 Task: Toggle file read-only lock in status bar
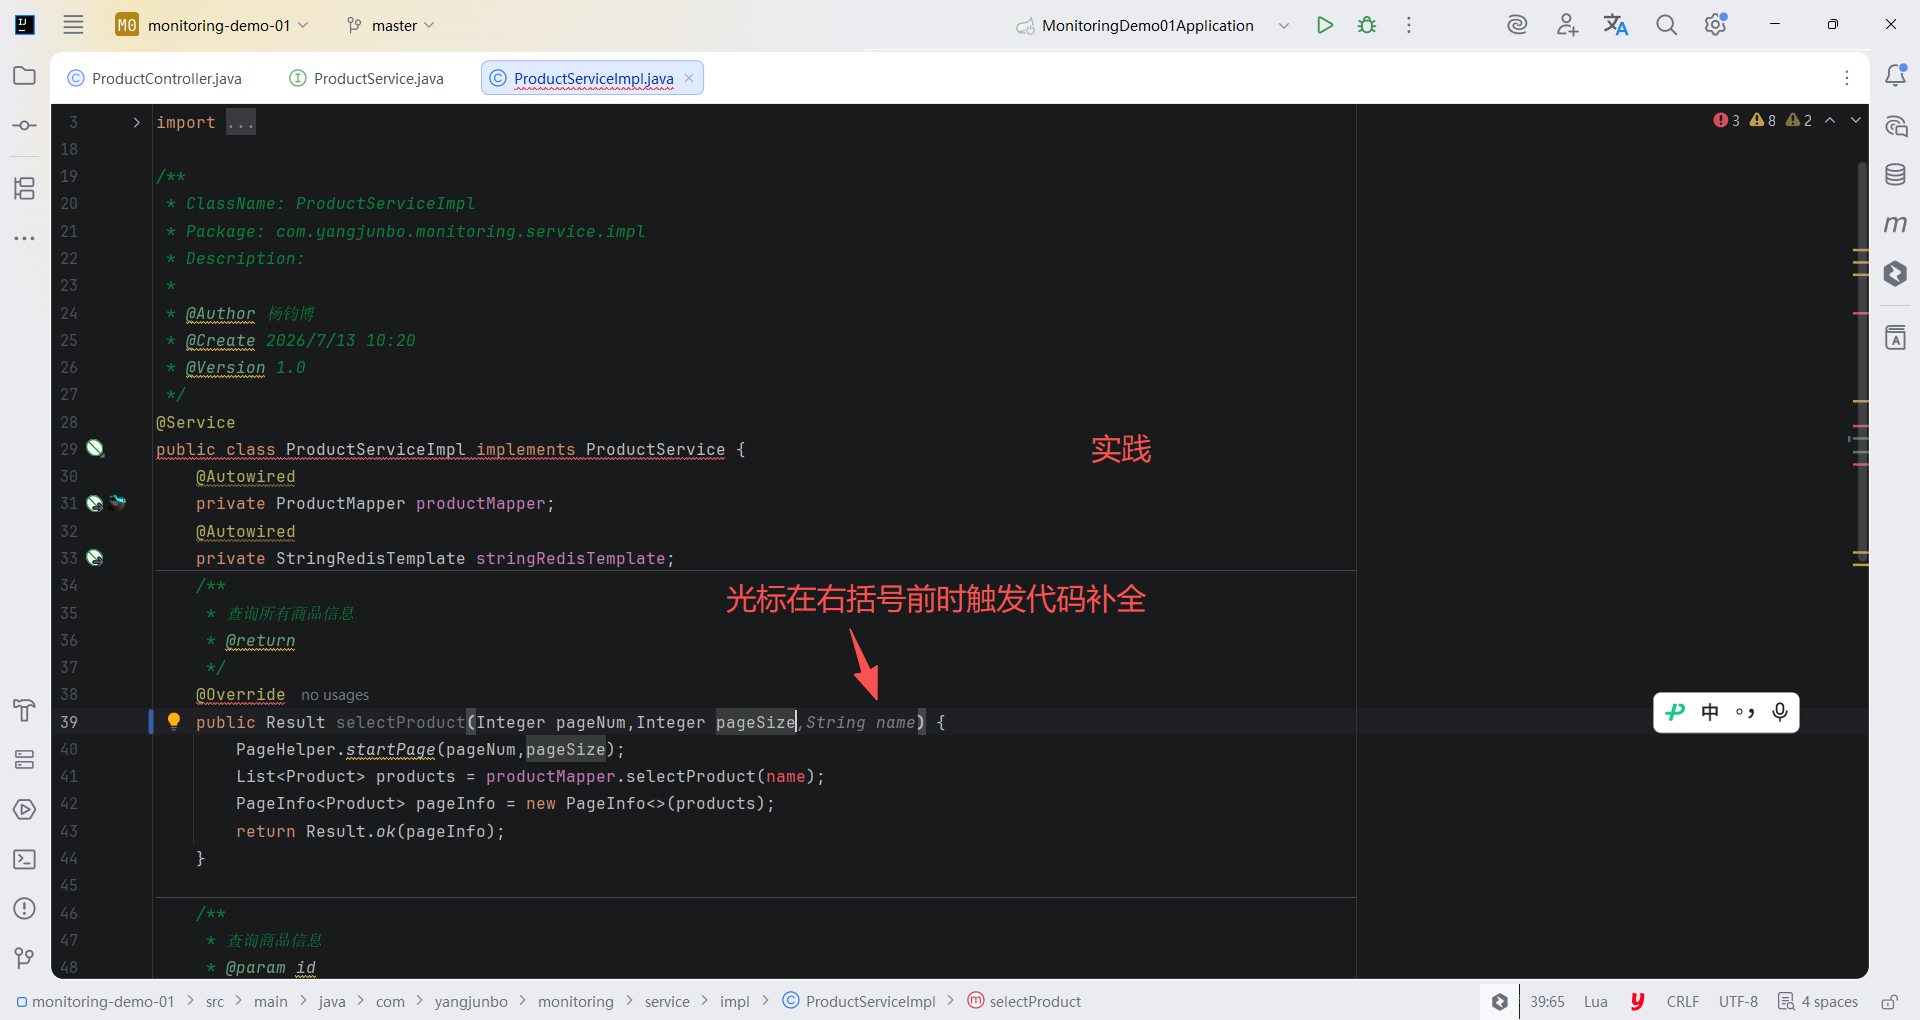point(1890,1001)
